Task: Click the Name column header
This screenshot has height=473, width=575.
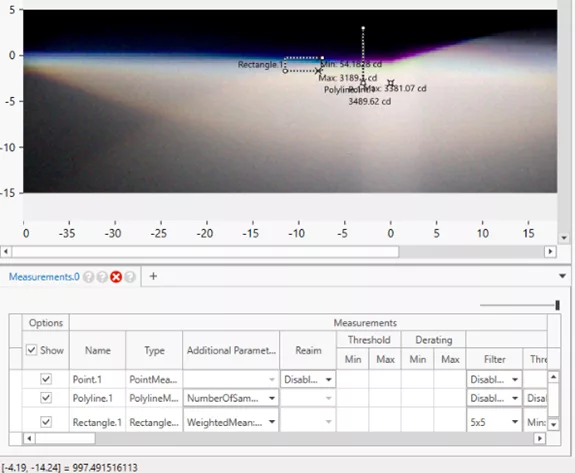Action: (98, 350)
